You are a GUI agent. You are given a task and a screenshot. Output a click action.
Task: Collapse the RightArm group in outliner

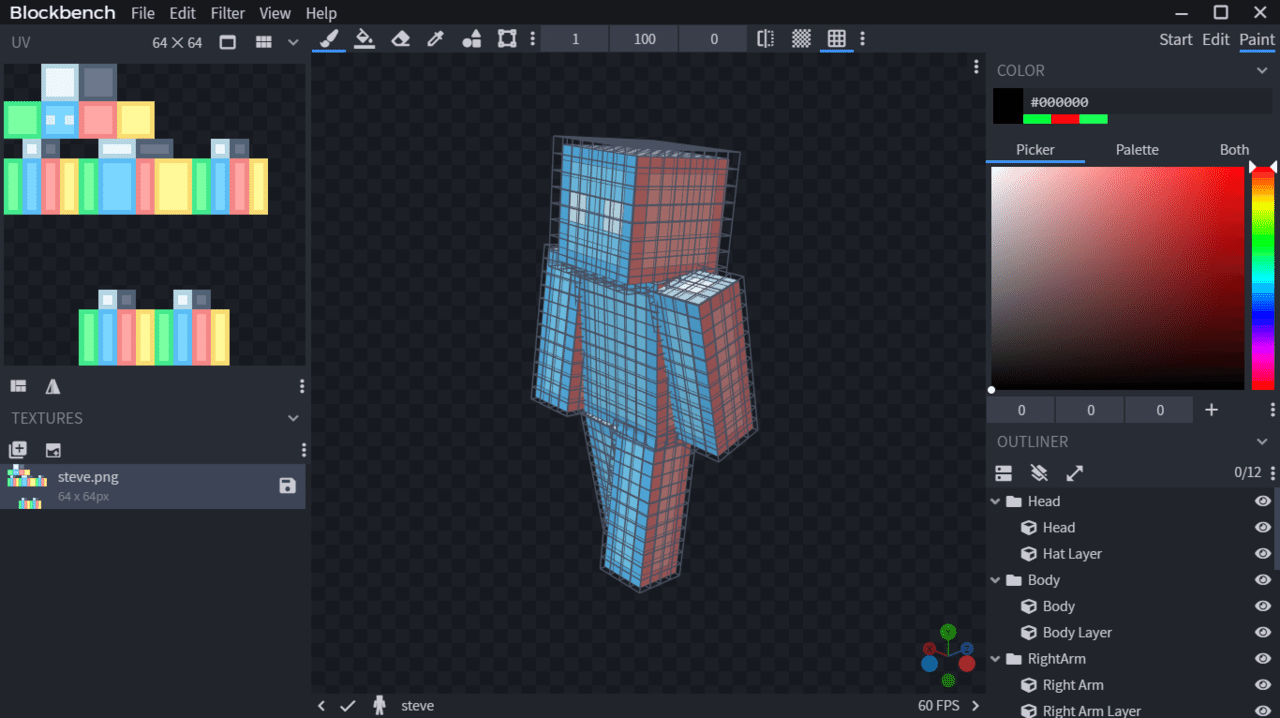pyautogui.click(x=995, y=660)
